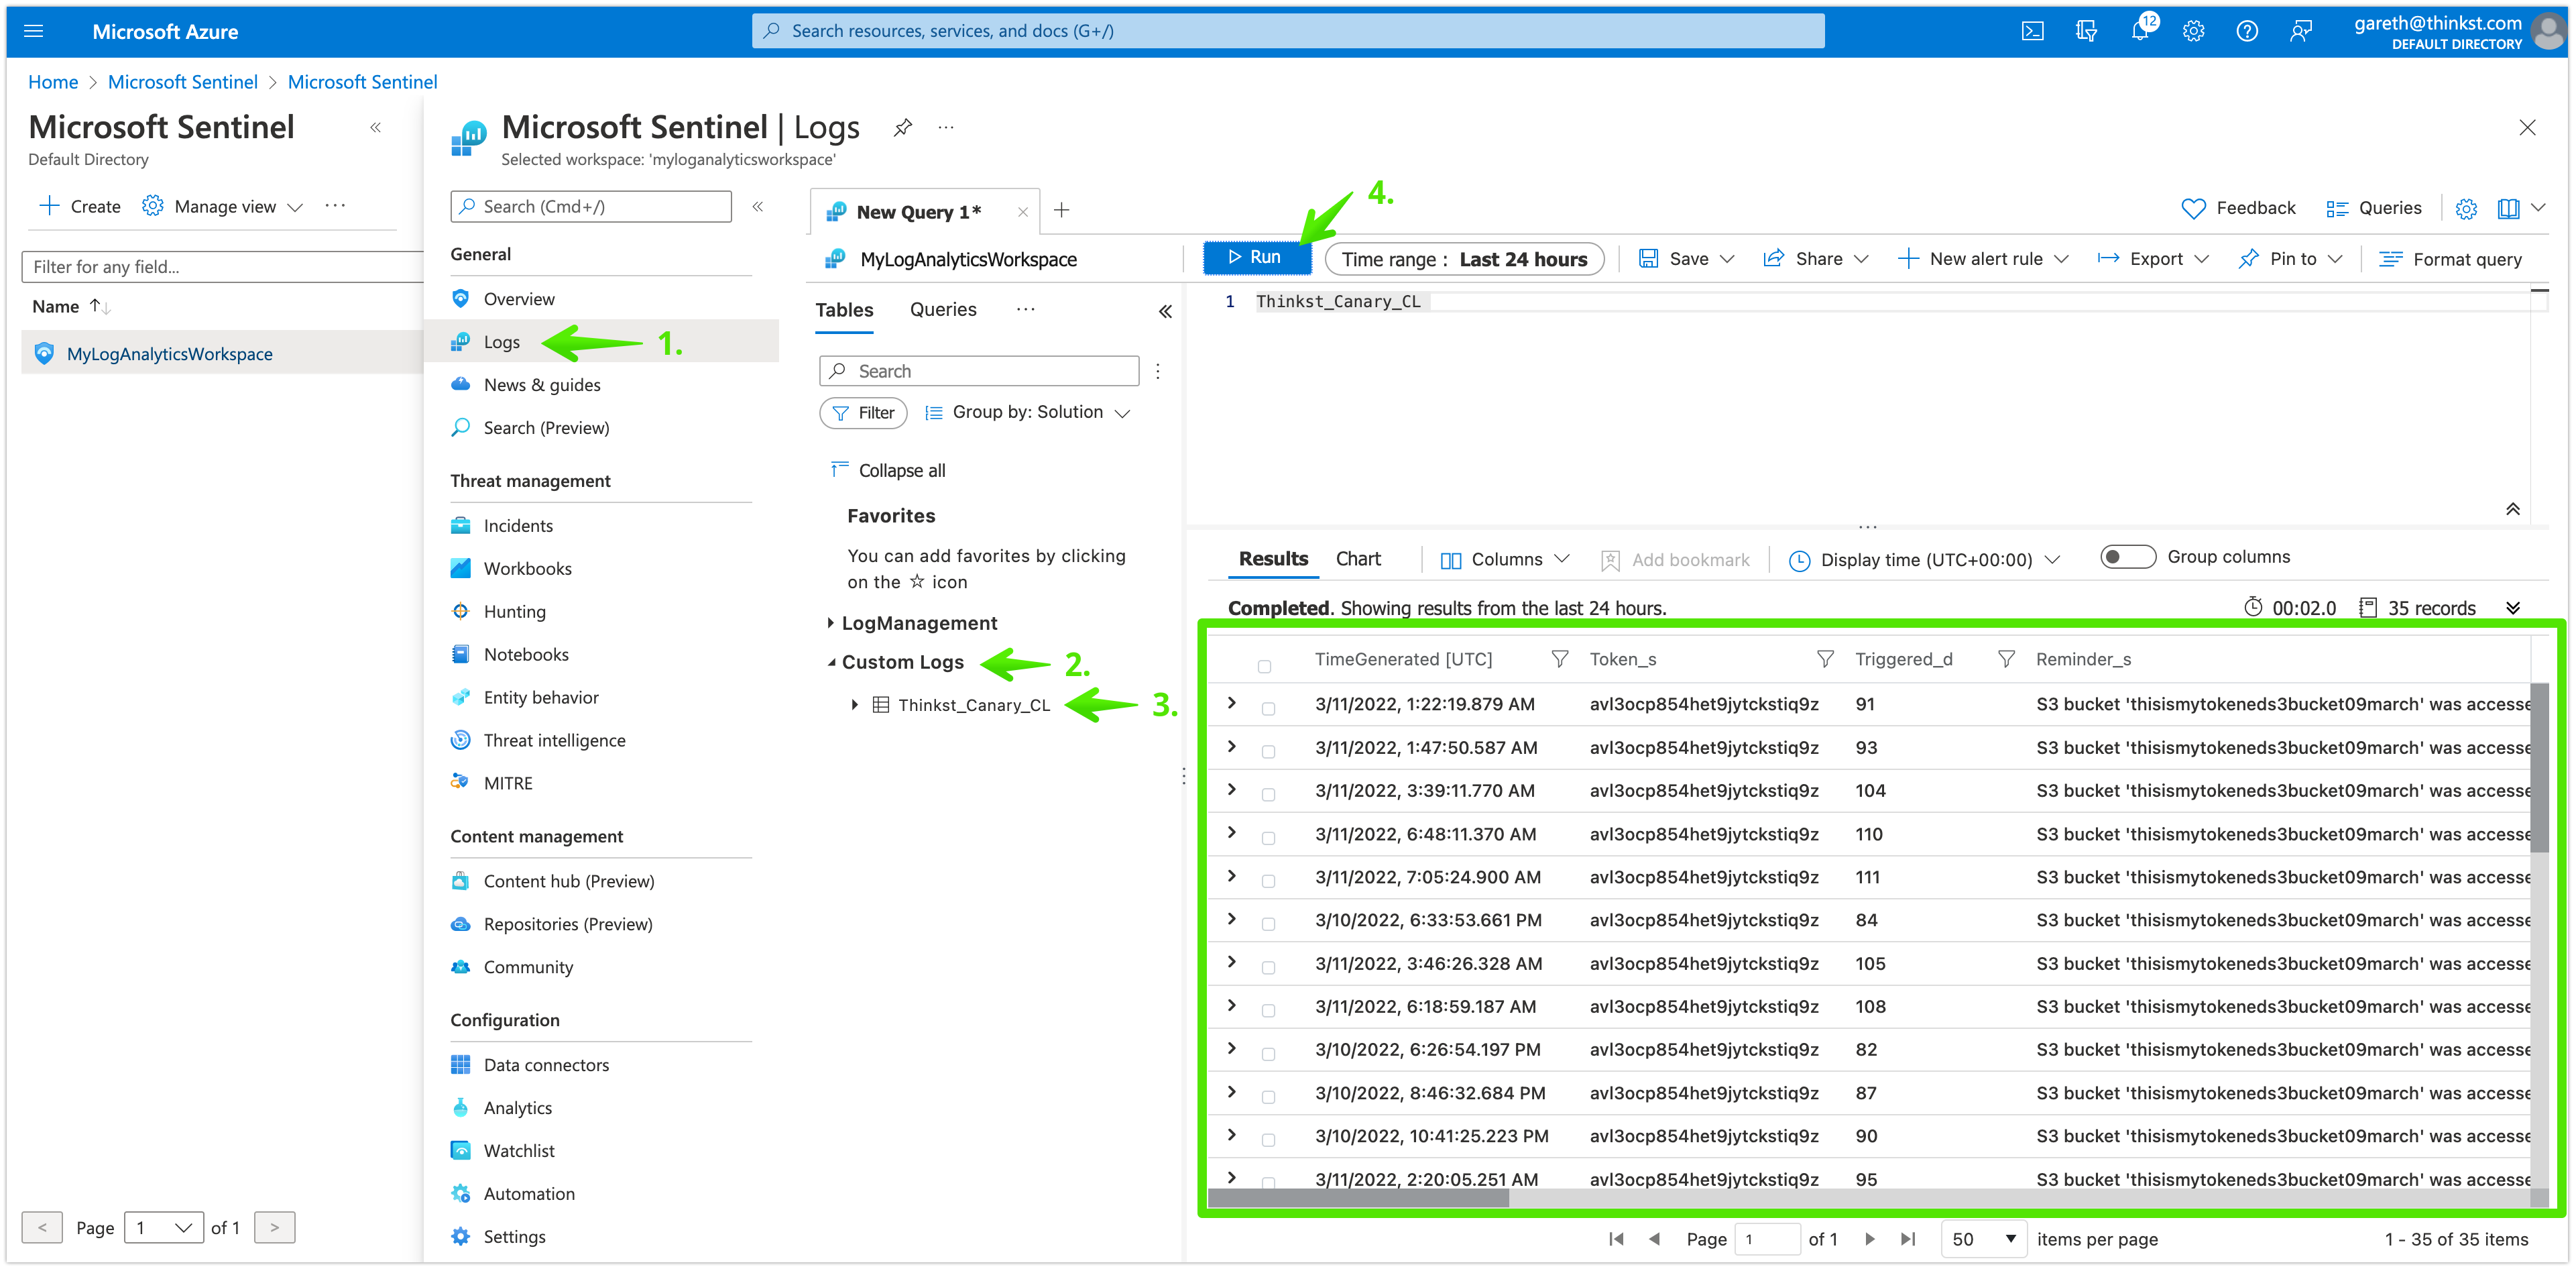This screenshot has width=2576, height=1269.
Task: Check the row with Triggered_d 93
Action: (x=1268, y=751)
